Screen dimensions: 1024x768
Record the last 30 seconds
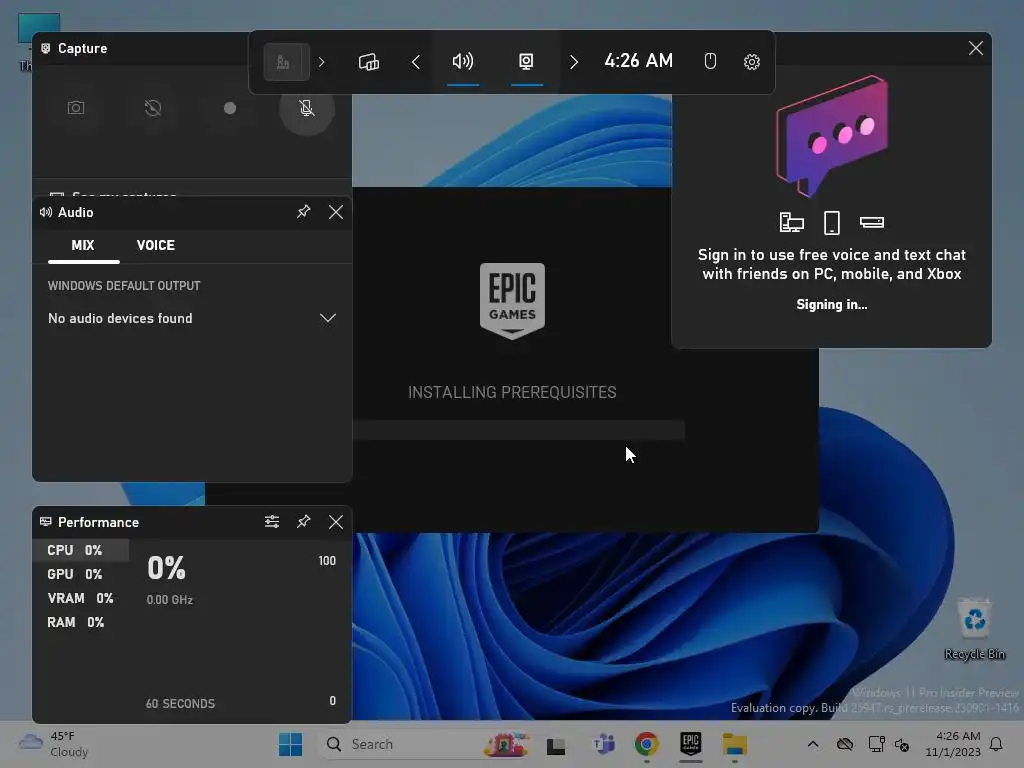pyautogui.click(x=153, y=108)
